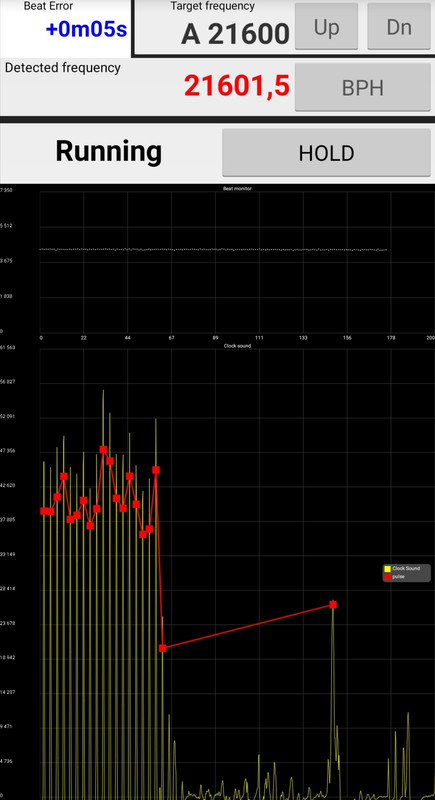435x800 pixels.
Task: Click the Beat monitor chart title
Action: (237, 189)
